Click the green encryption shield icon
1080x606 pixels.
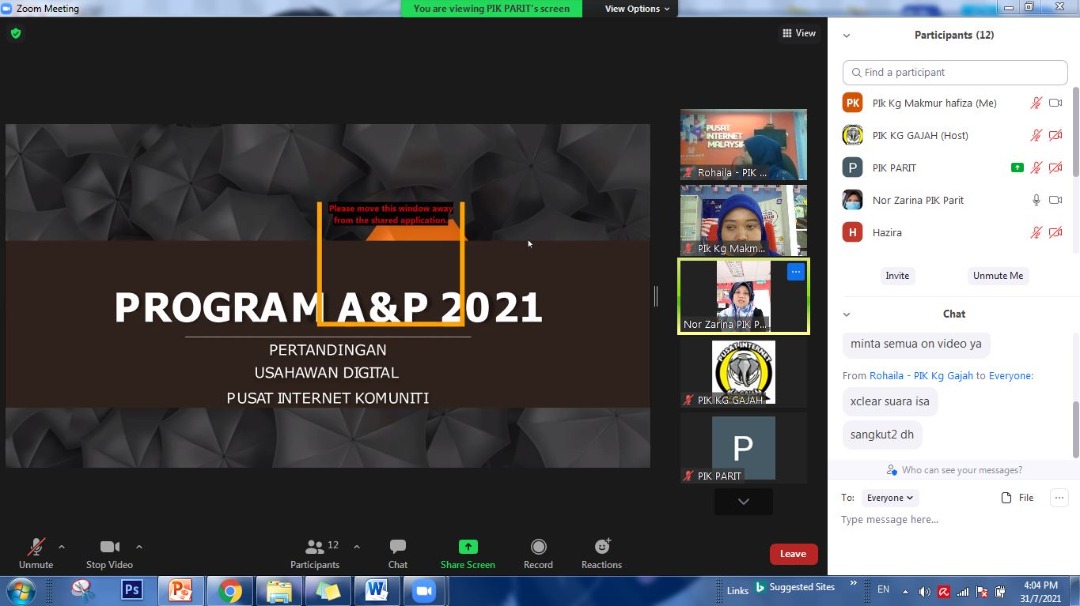(15, 33)
